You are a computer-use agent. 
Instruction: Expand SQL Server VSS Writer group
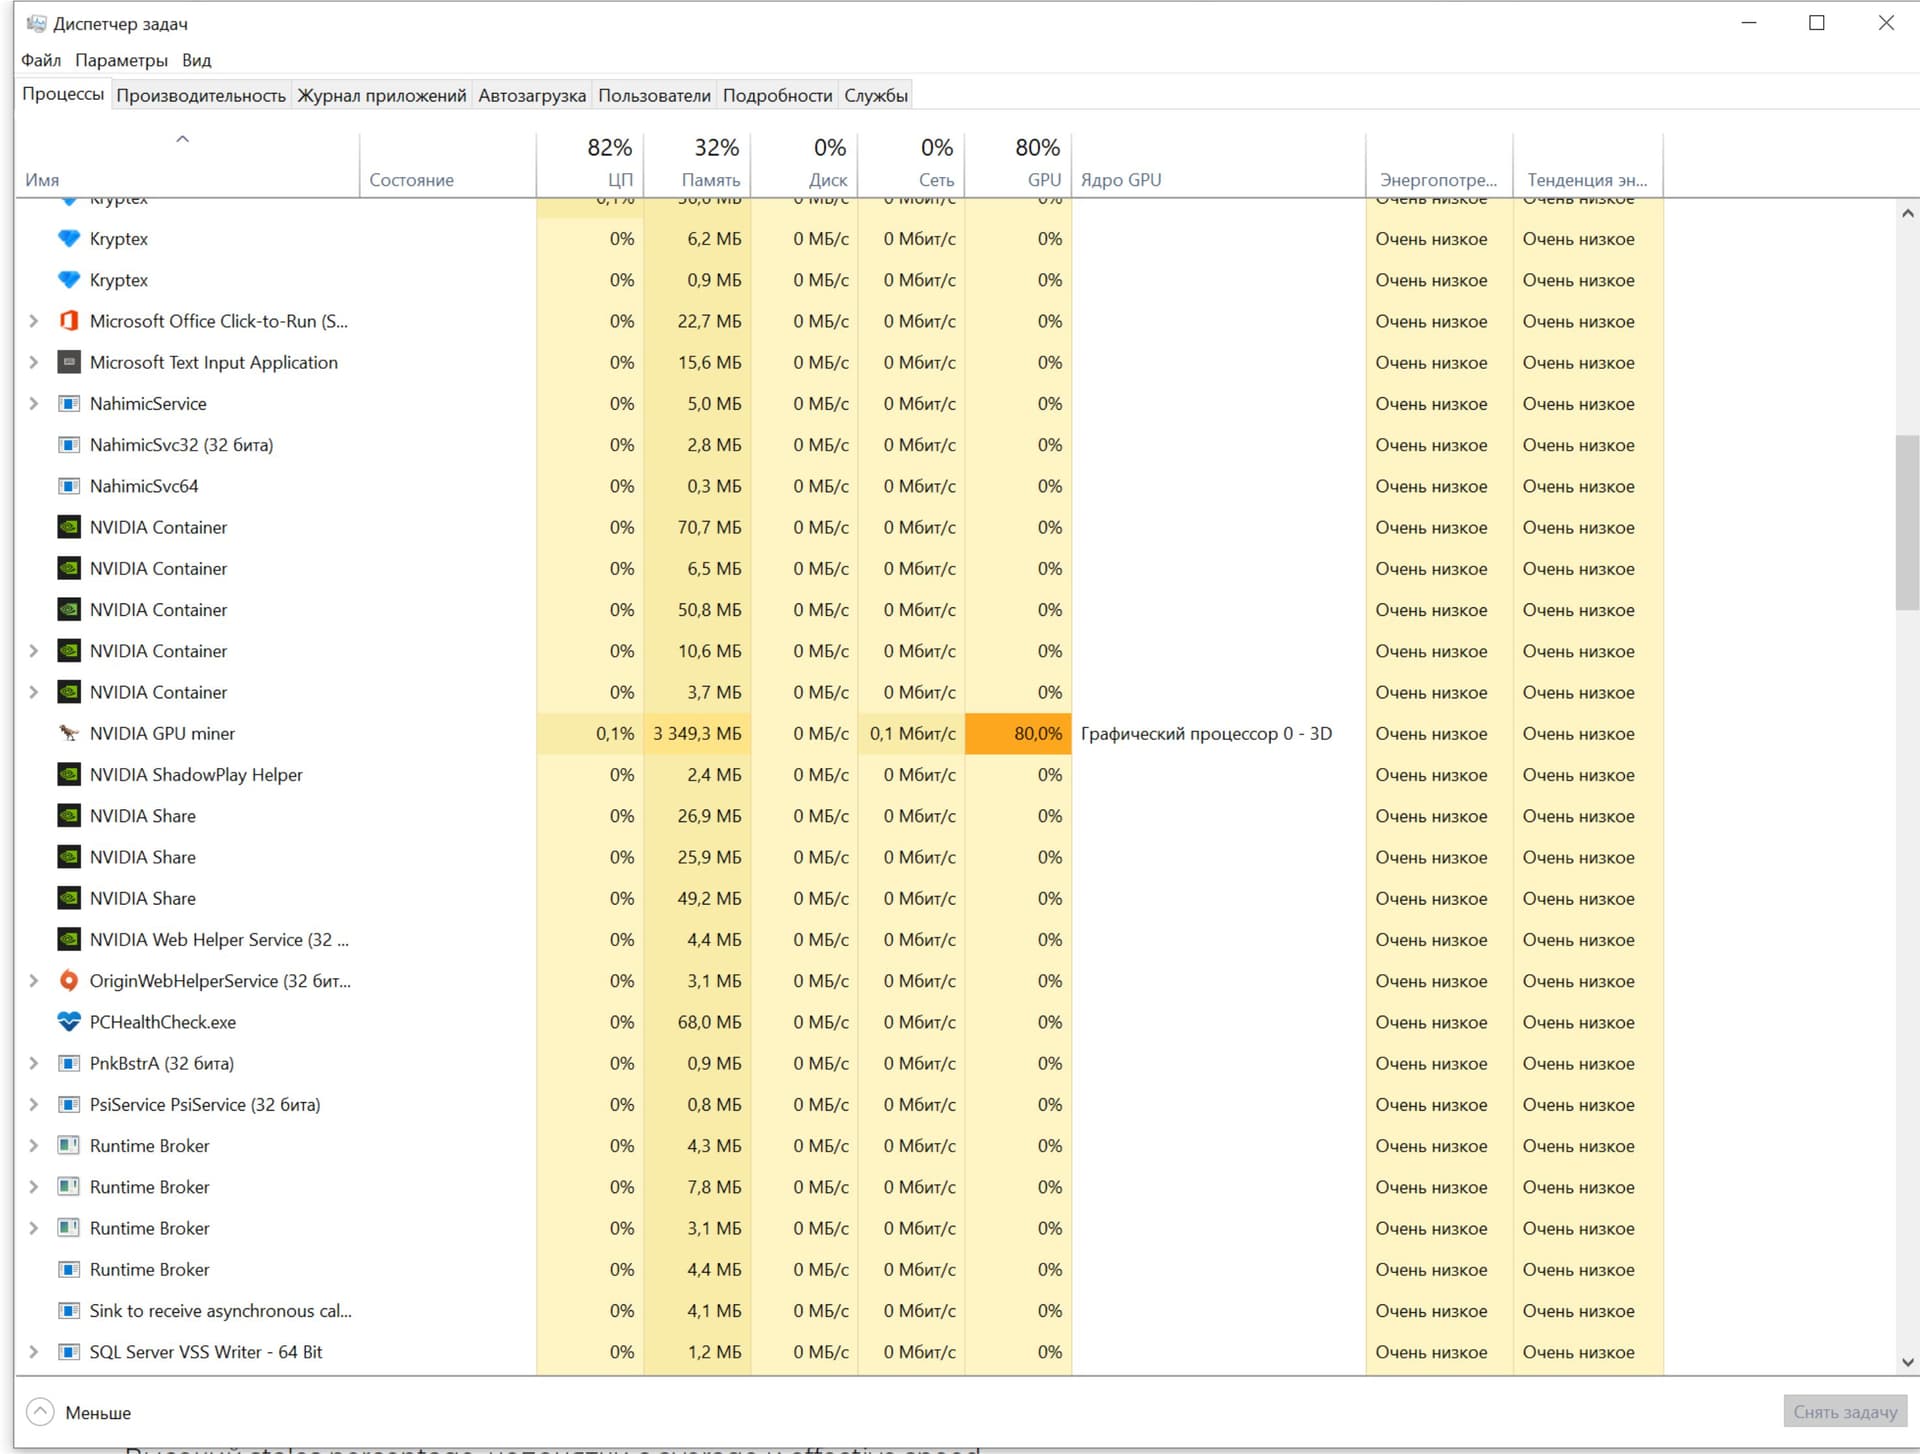click(x=33, y=1351)
